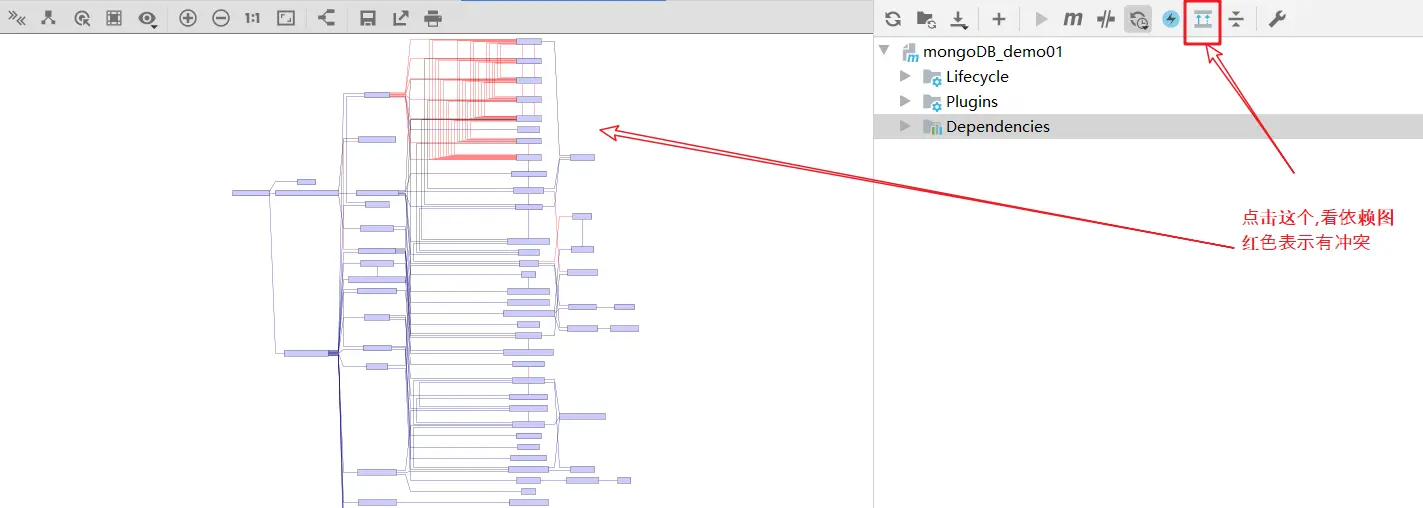The image size is (1423, 508).
Task: Expand the Dependencies node
Action: click(905, 126)
